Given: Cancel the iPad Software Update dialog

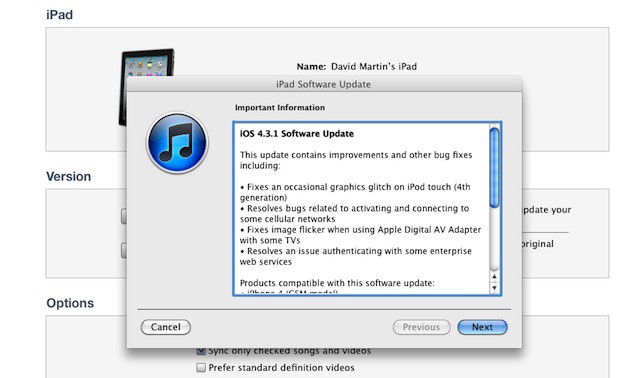Looking at the screenshot, I should [166, 327].
